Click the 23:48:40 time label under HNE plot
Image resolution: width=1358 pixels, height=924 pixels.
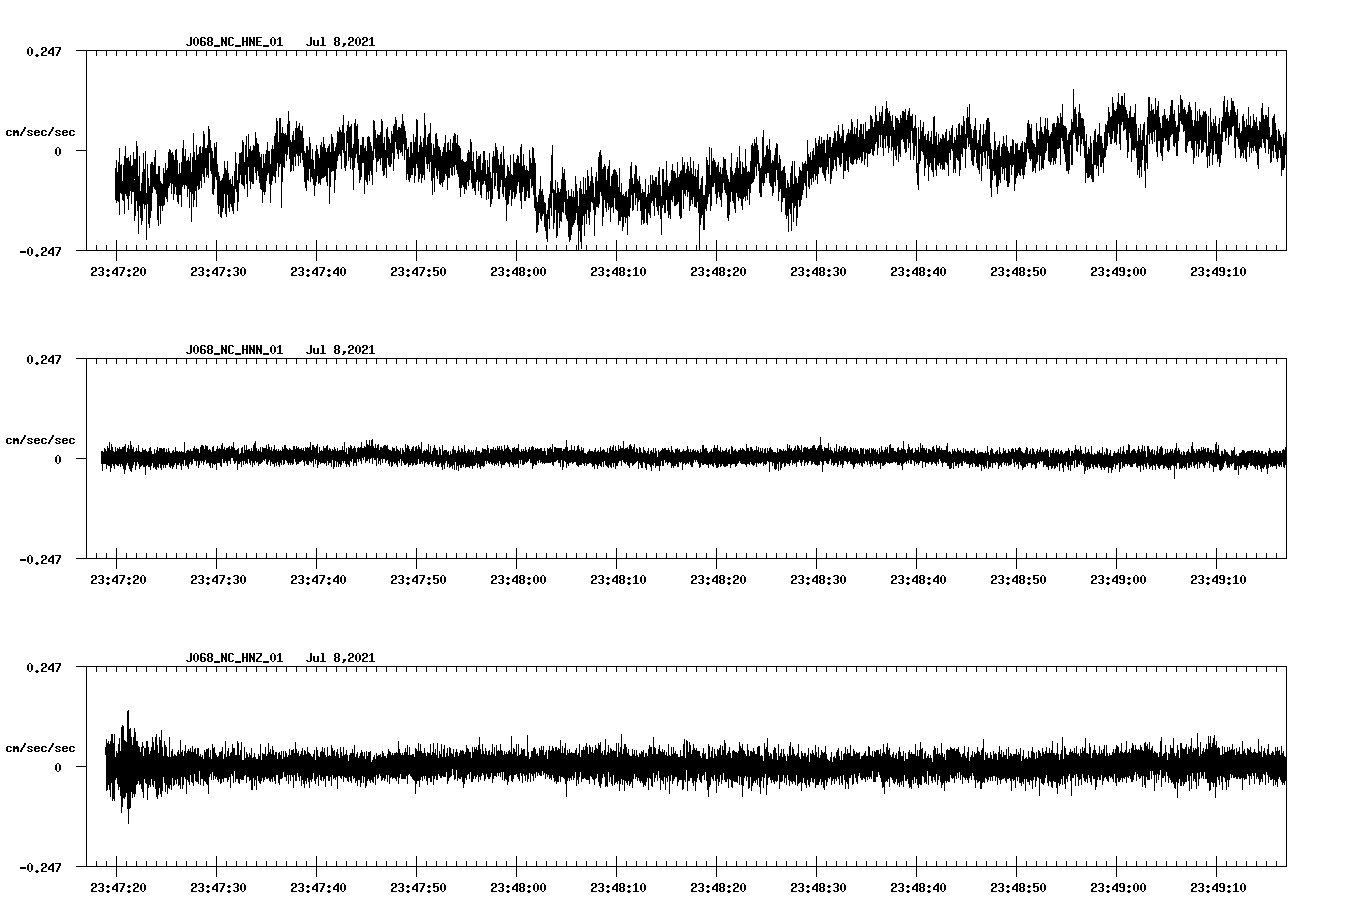pos(918,271)
